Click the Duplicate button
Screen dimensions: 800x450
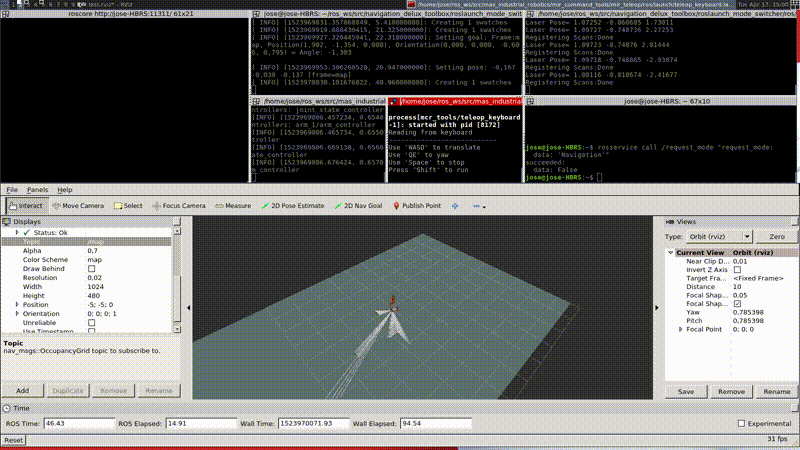(x=68, y=391)
